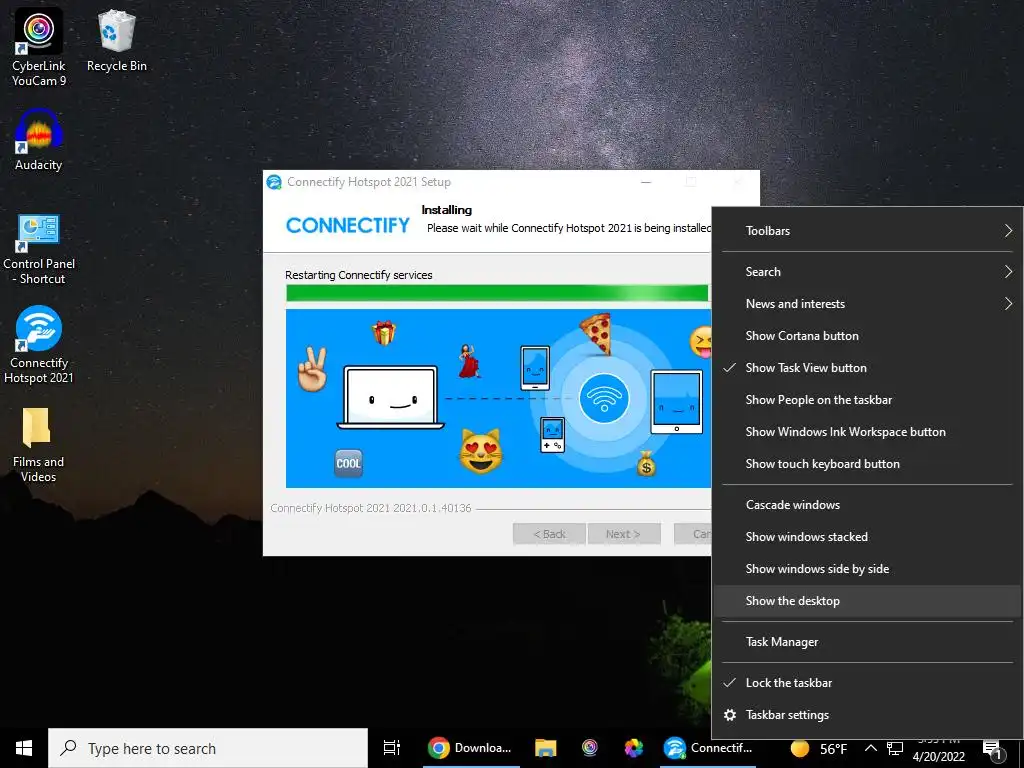This screenshot has width=1024, height=768.
Task: Select the Audacity desktop shortcut
Action: click(x=39, y=140)
